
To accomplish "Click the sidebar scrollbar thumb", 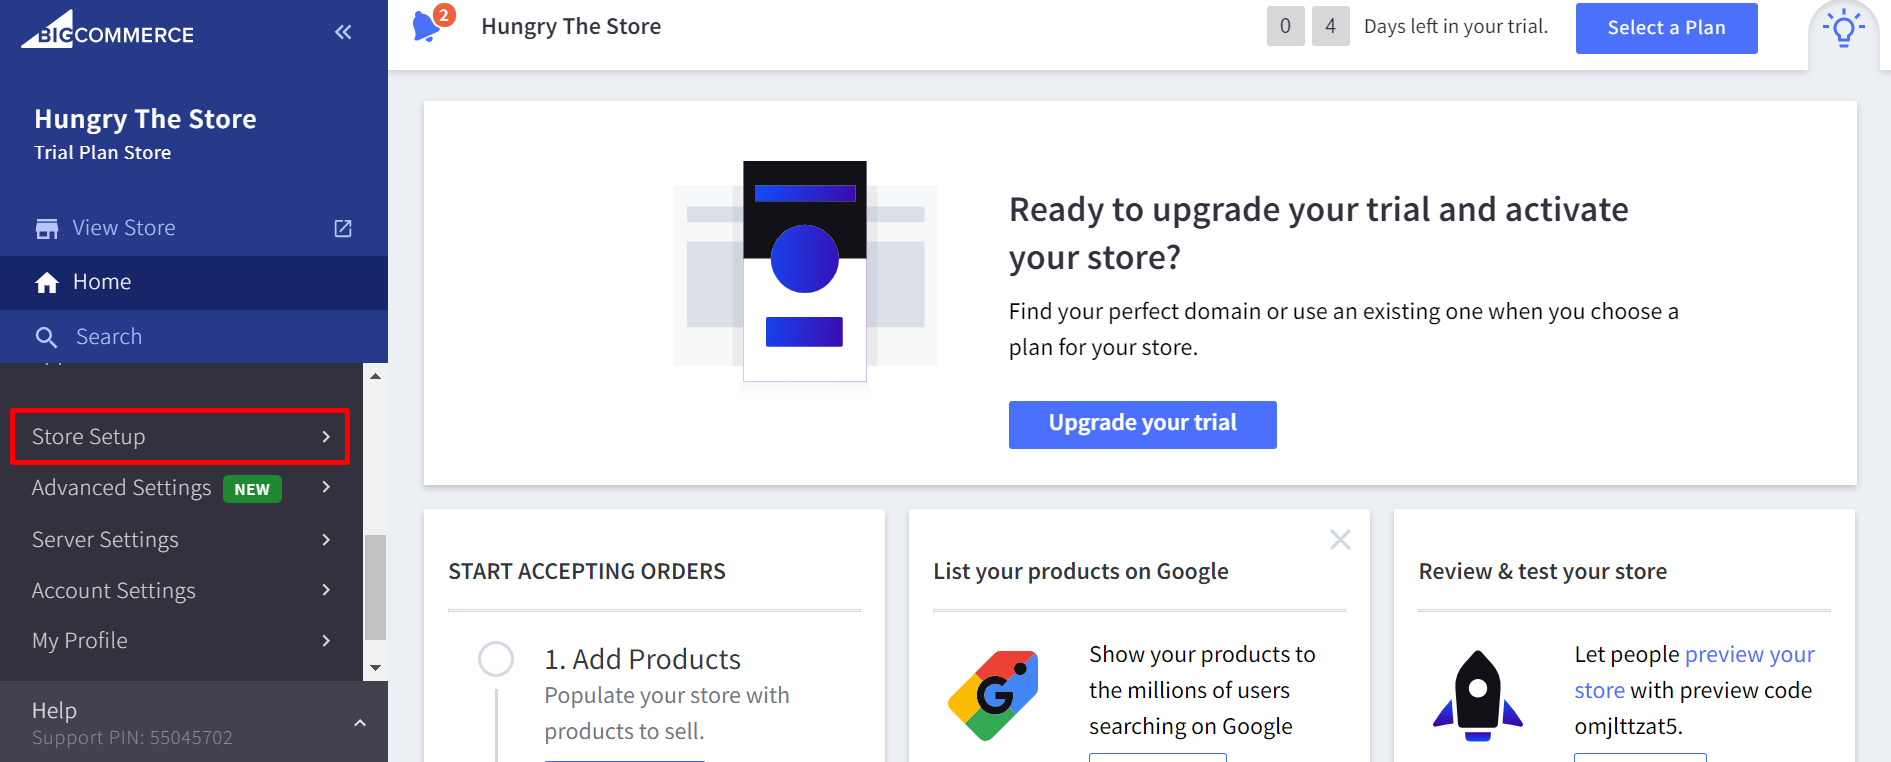I will coord(375,587).
